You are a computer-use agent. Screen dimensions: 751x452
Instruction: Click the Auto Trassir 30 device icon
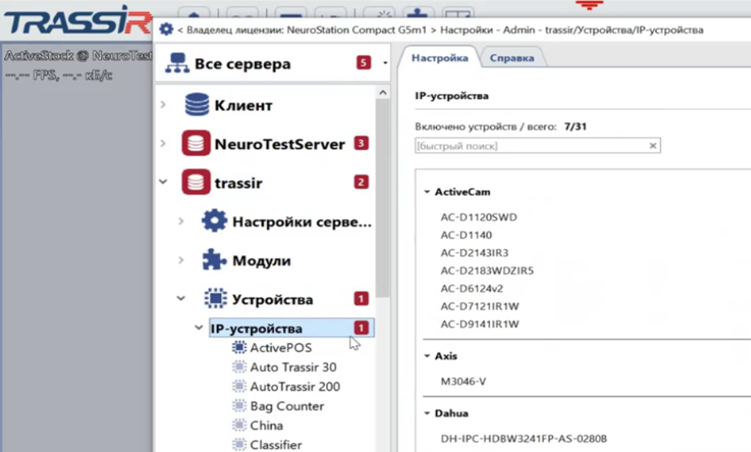click(x=239, y=367)
